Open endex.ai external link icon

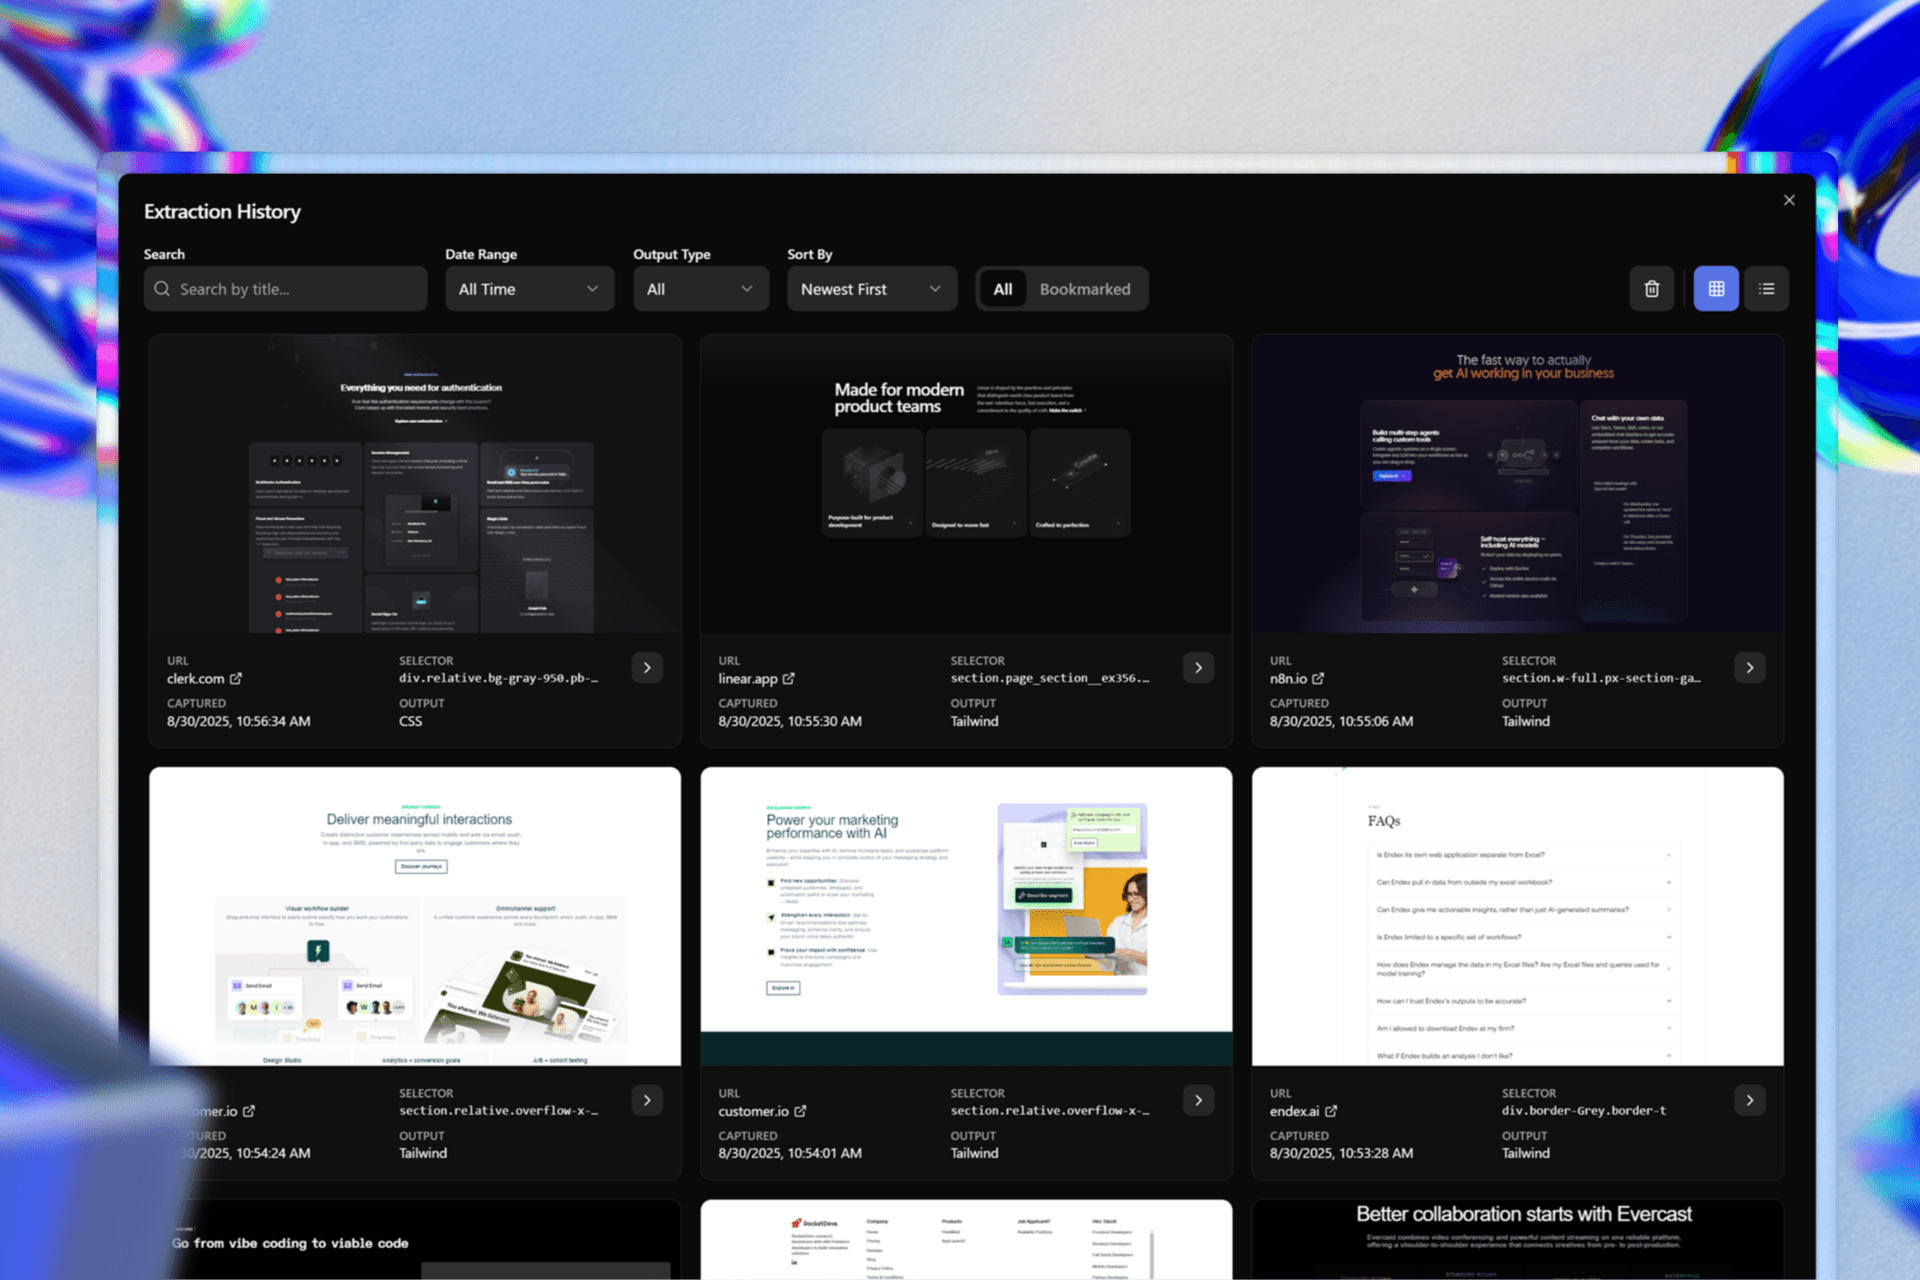click(x=1331, y=1111)
